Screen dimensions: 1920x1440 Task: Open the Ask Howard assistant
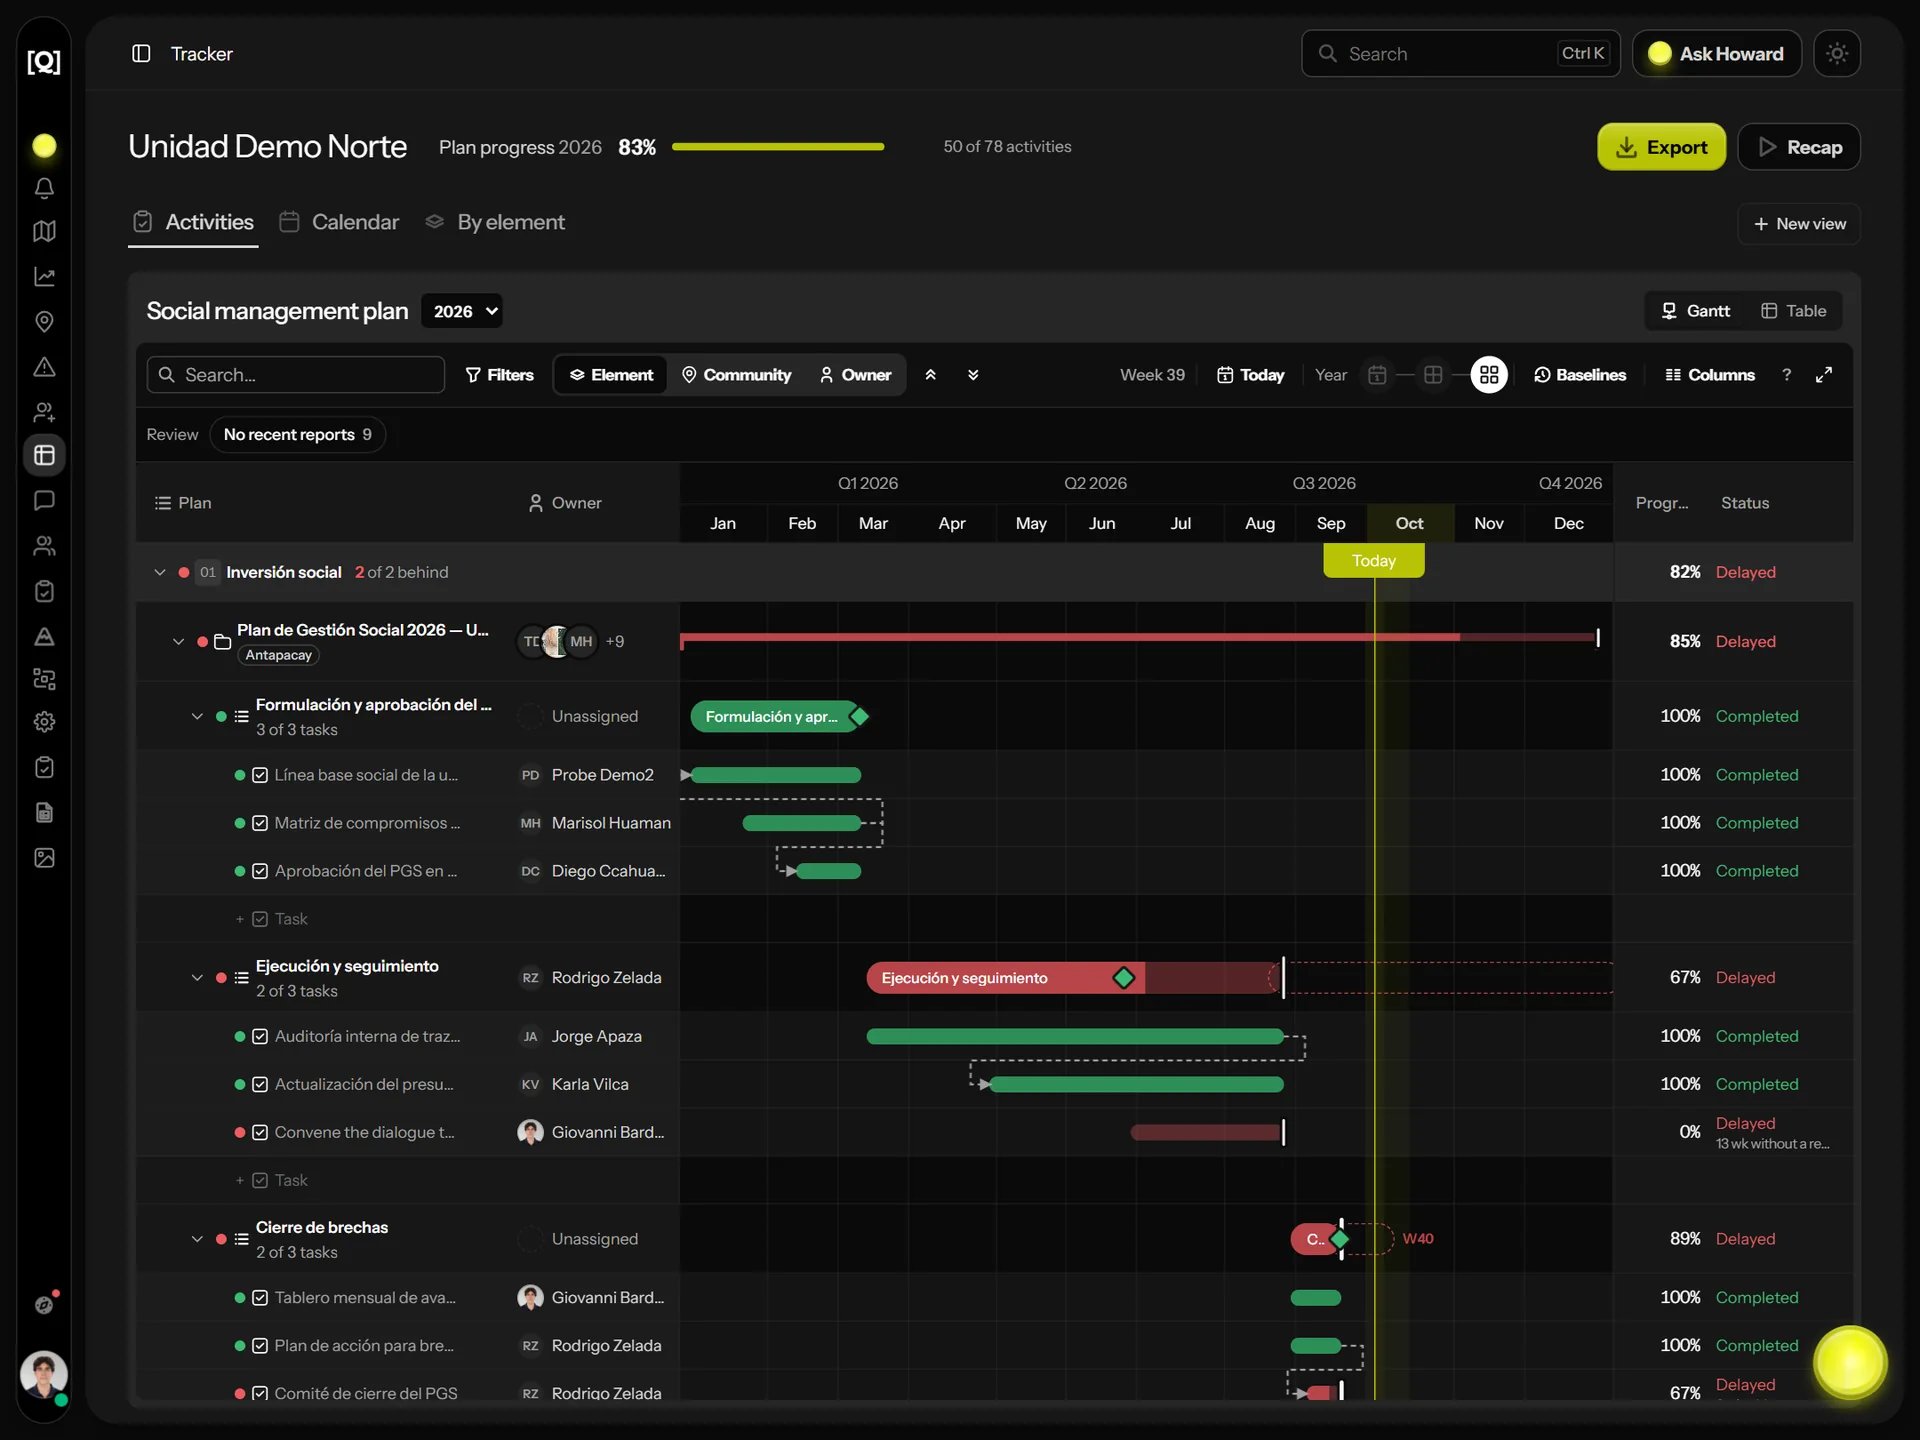[1717, 53]
